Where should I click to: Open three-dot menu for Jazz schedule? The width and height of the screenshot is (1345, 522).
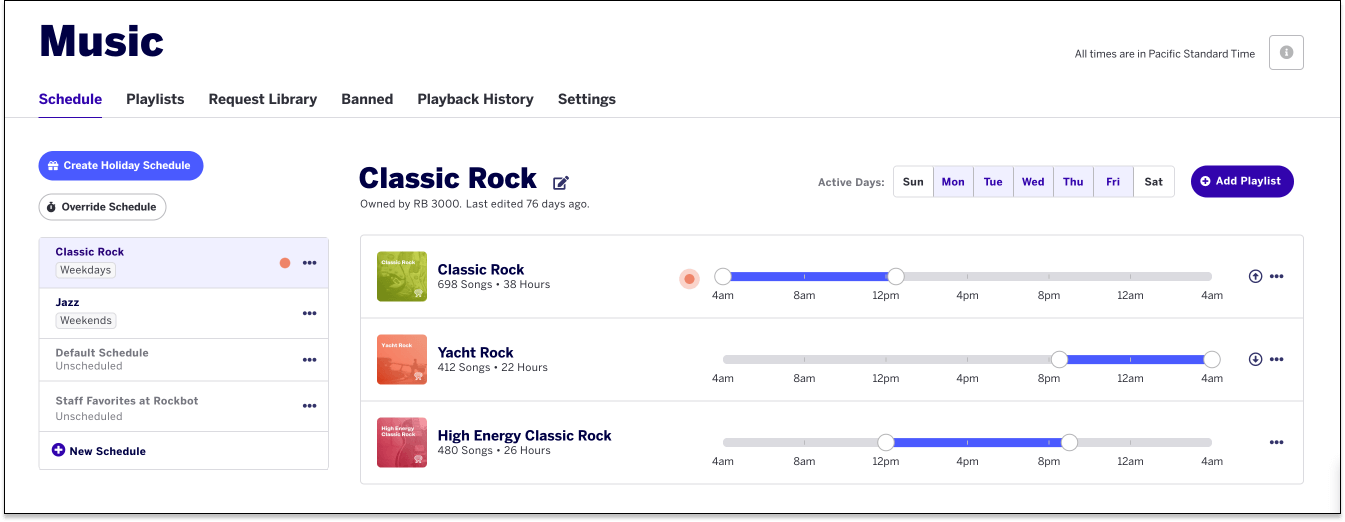(309, 313)
